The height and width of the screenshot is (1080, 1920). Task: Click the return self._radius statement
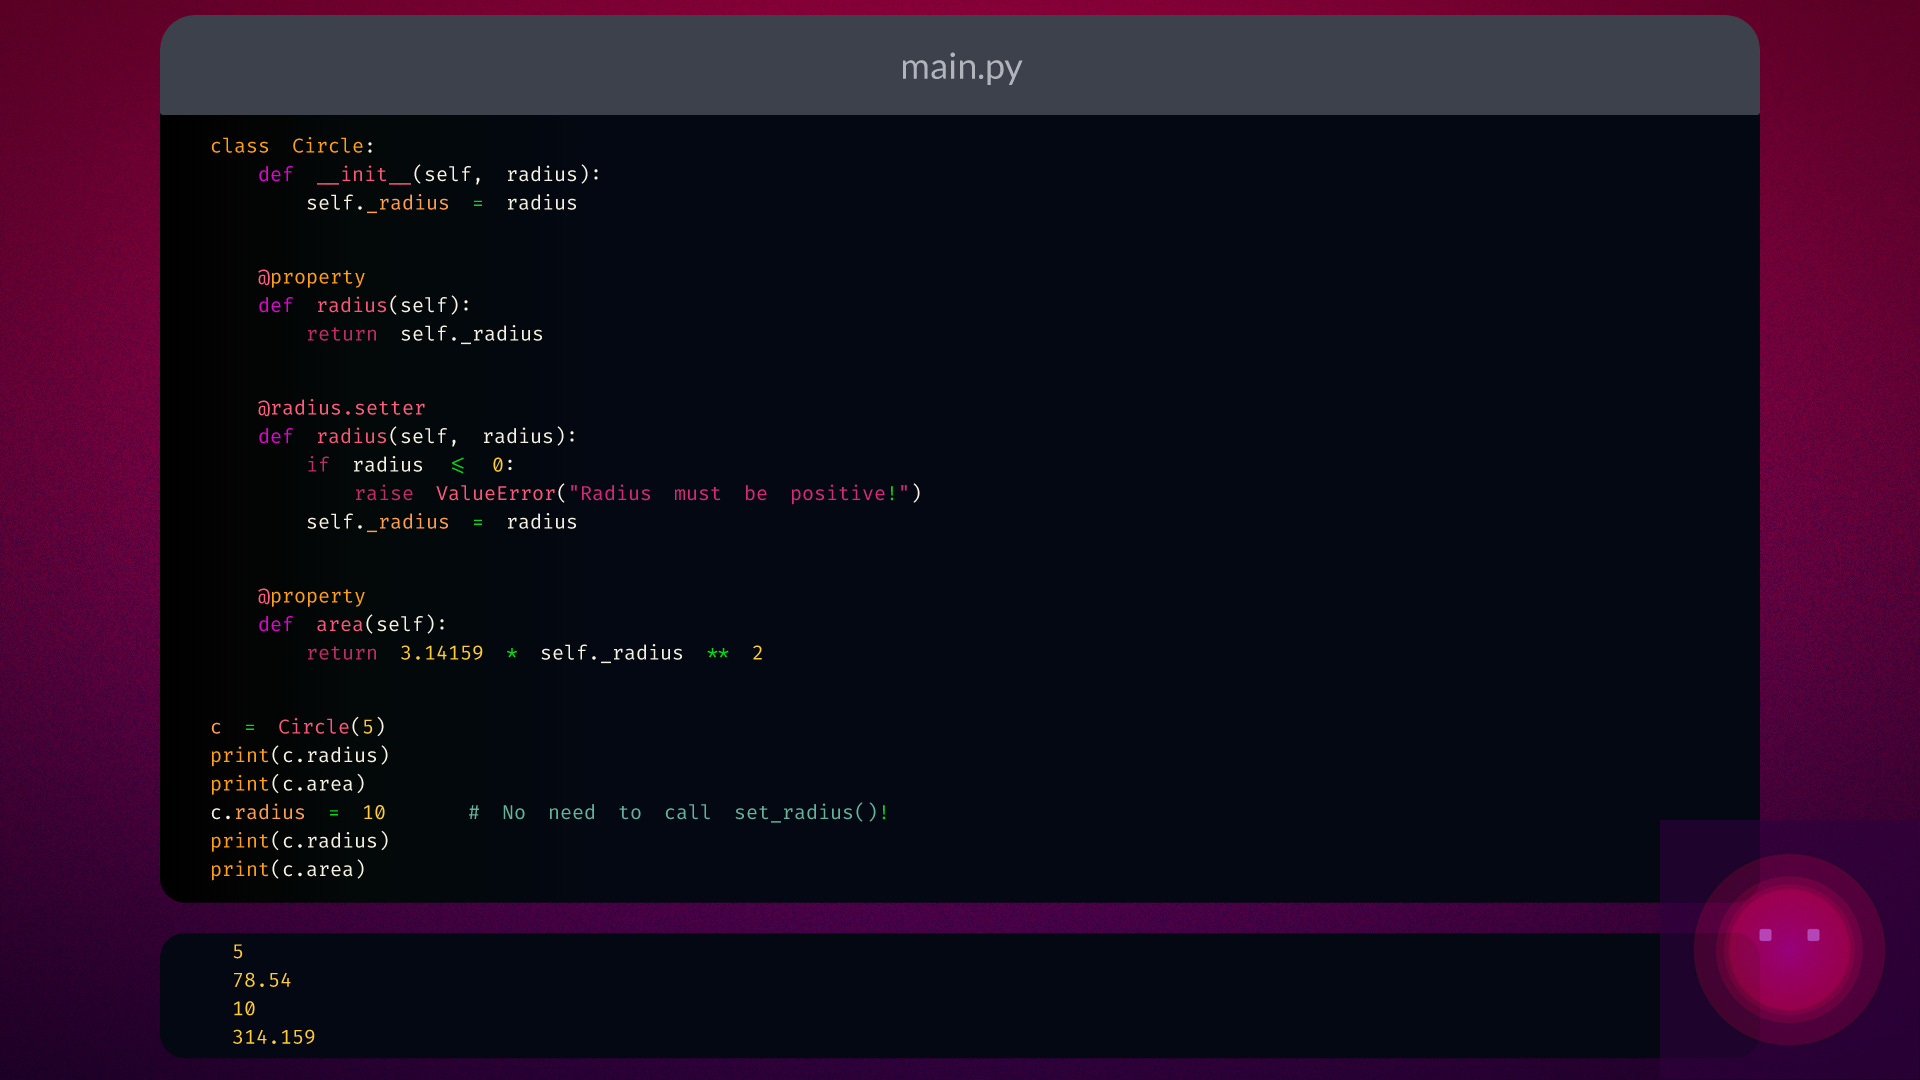pyautogui.click(x=424, y=334)
